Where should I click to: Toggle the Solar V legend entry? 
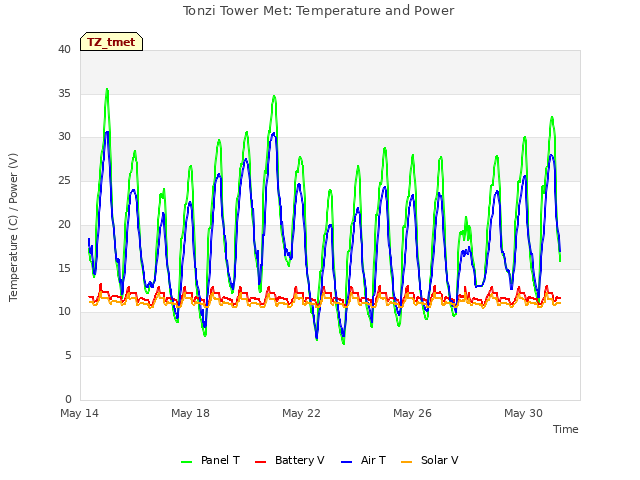point(430,460)
